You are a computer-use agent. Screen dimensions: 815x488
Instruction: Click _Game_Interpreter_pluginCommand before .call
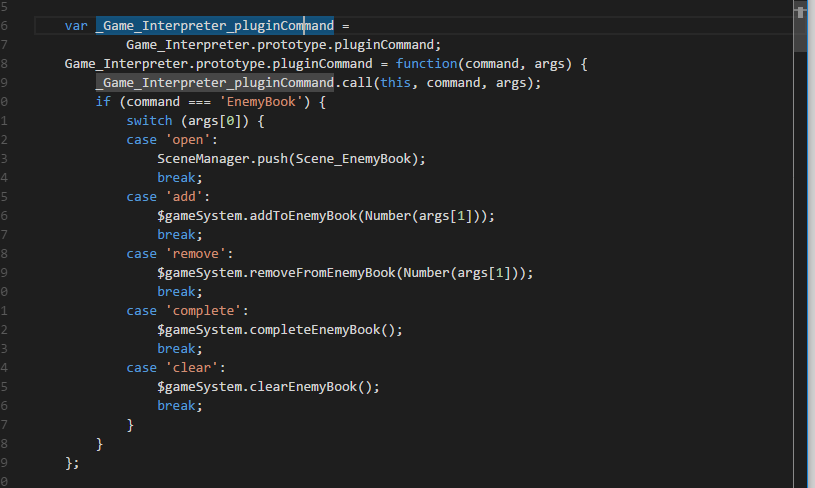(x=215, y=83)
